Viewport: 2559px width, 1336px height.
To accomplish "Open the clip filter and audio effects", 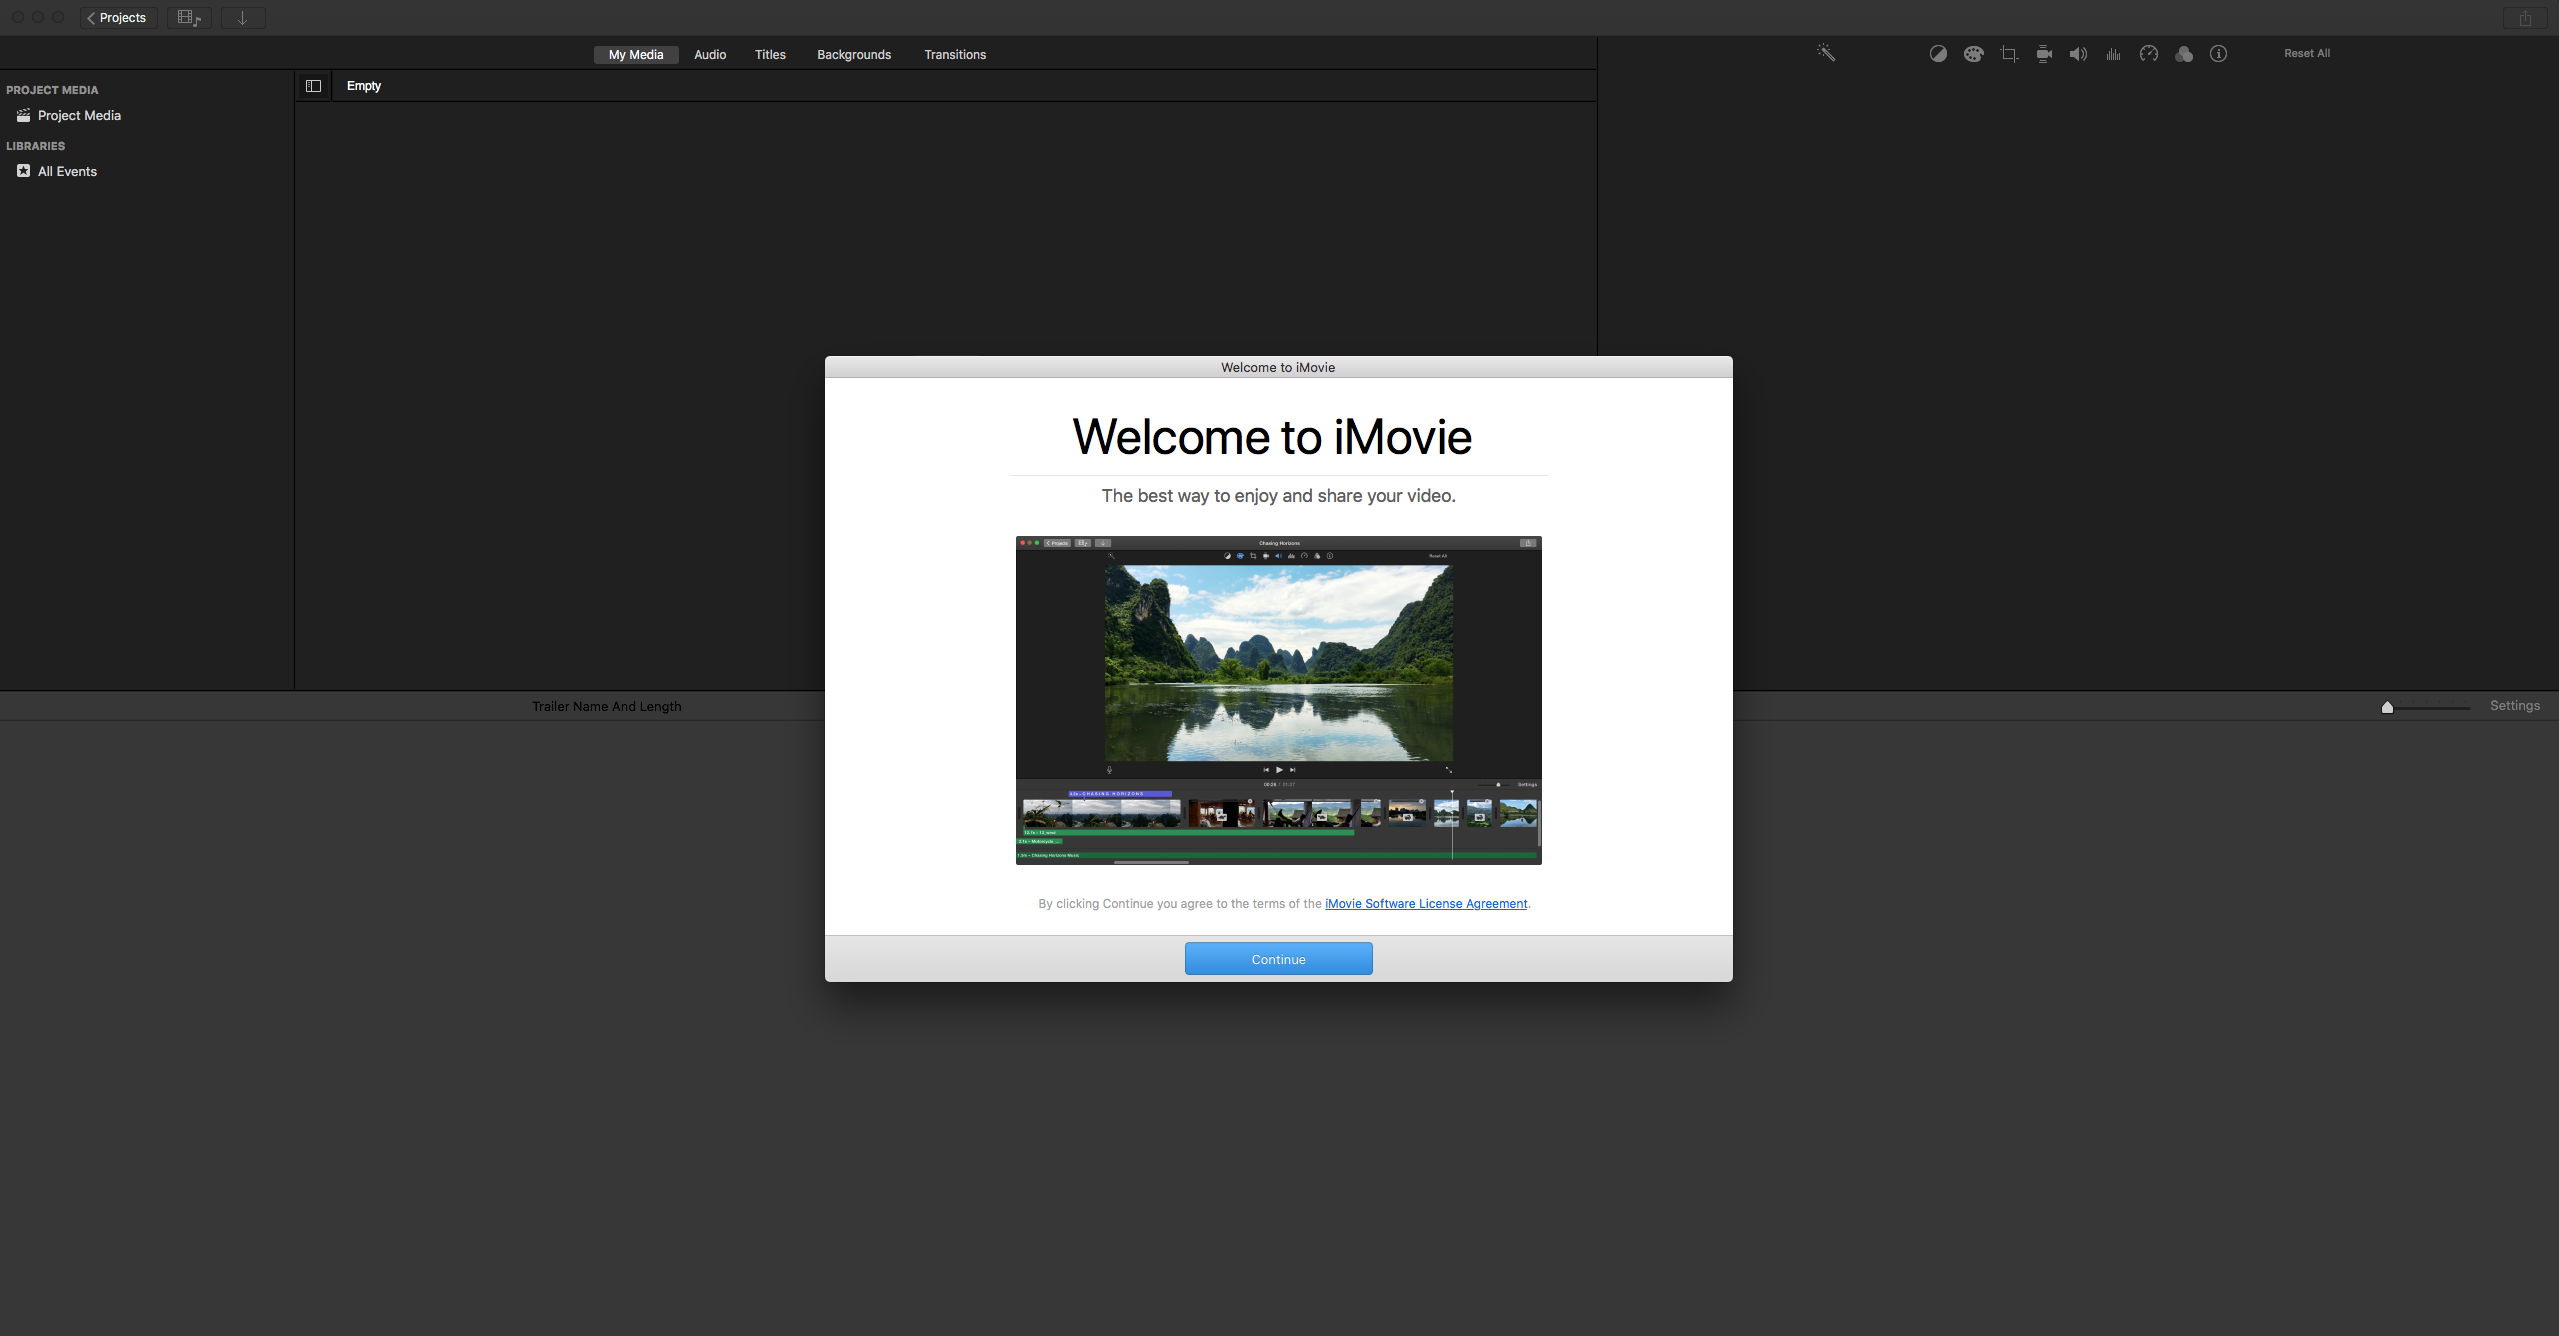I will [x=2184, y=54].
